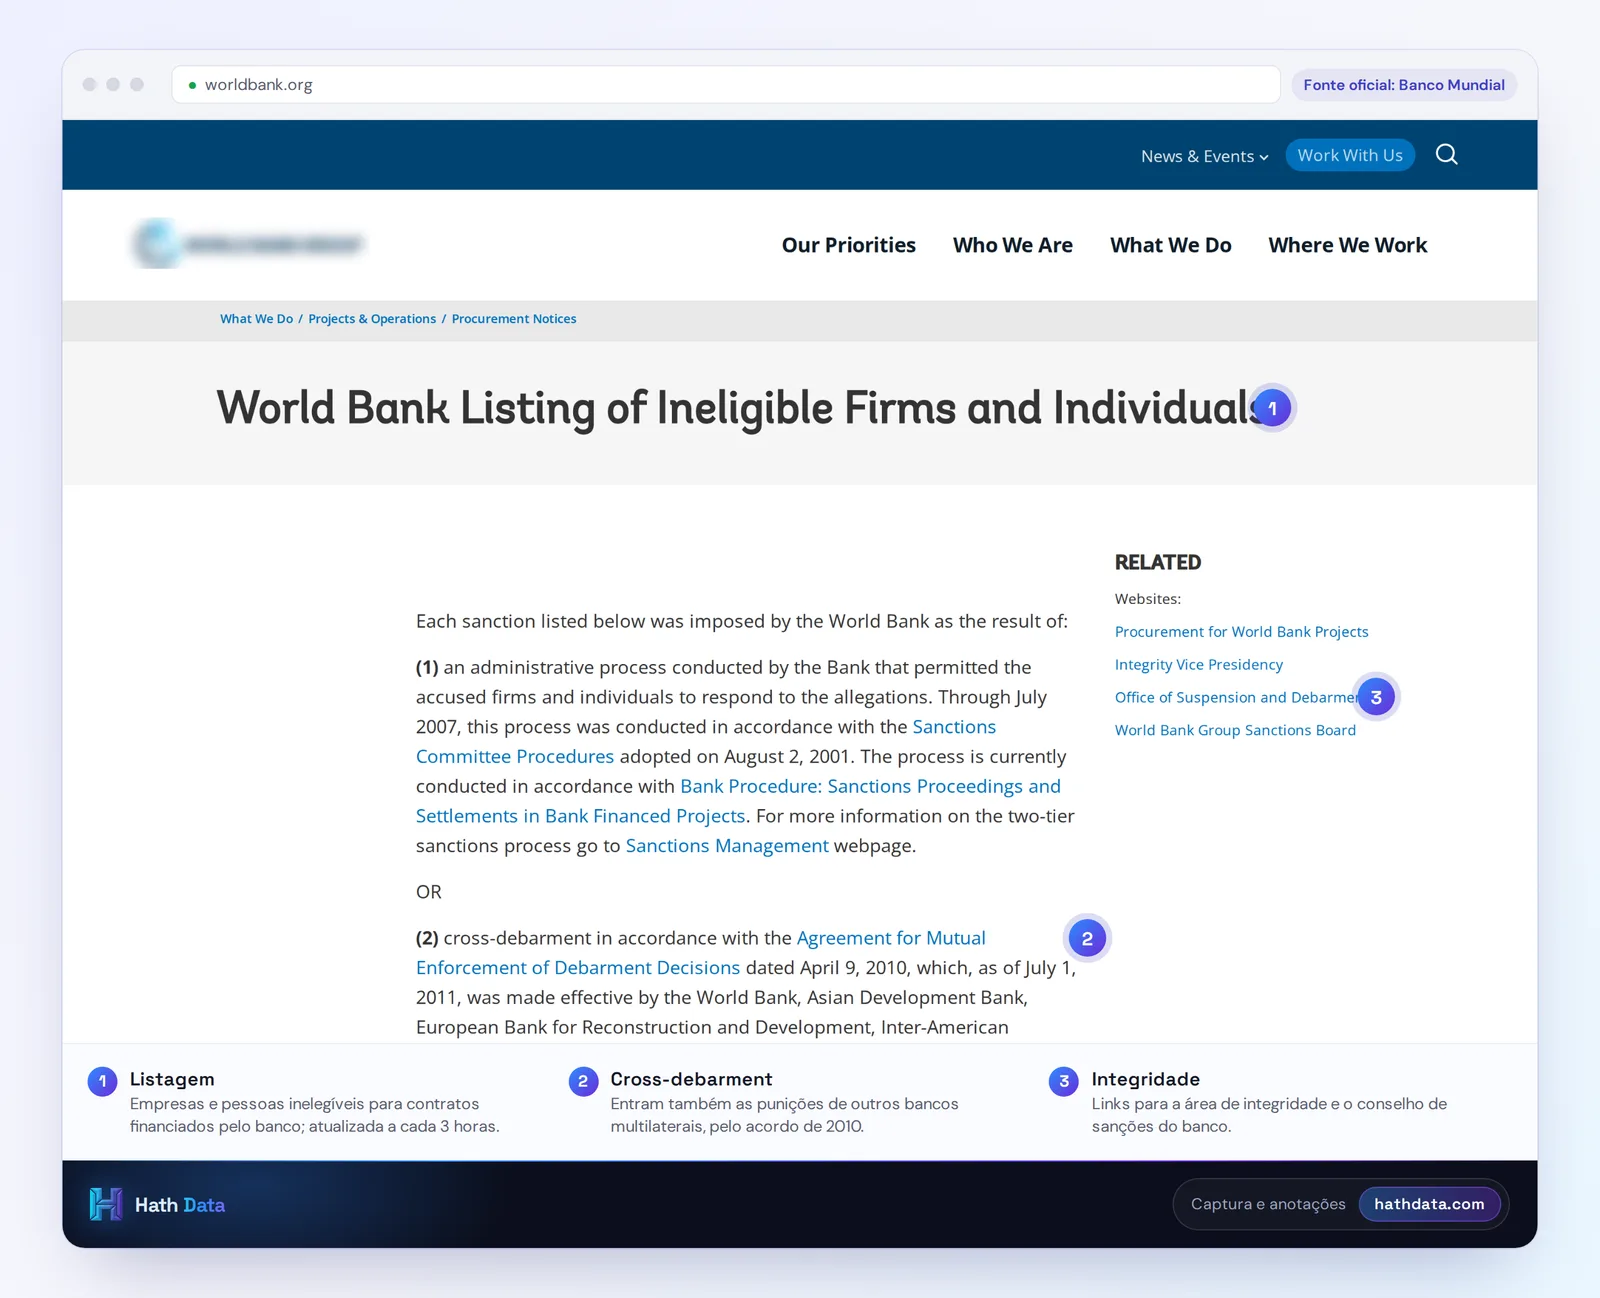Screen dimensions: 1600x1298
Task: Click the RELATED sidebar heading
Action: (x=1157, y=562)
